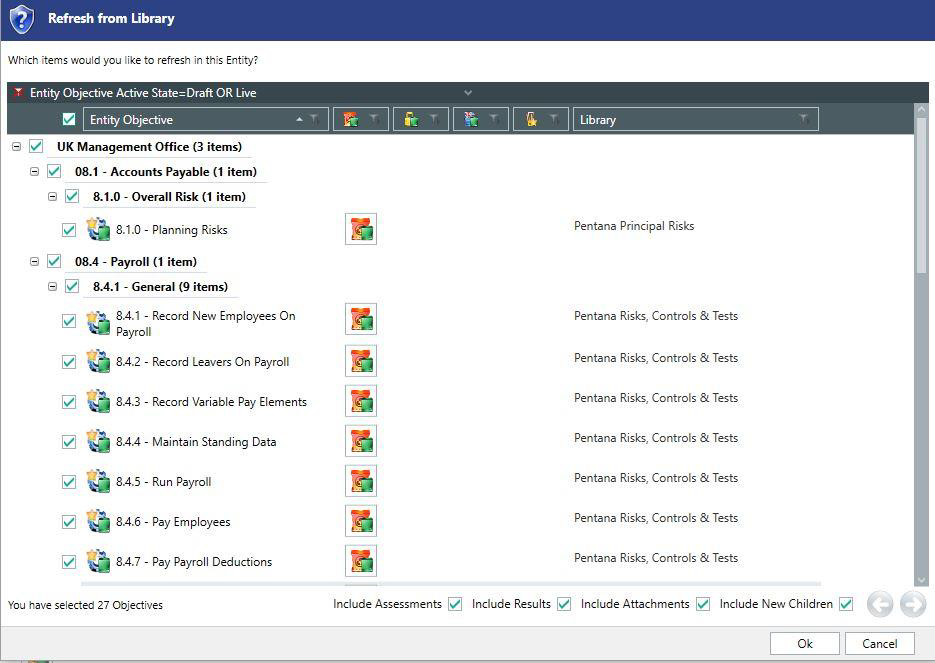The image size is (935, 663).
Task: Expand the filter bar chevron dropdown
Action: (468, 92)
